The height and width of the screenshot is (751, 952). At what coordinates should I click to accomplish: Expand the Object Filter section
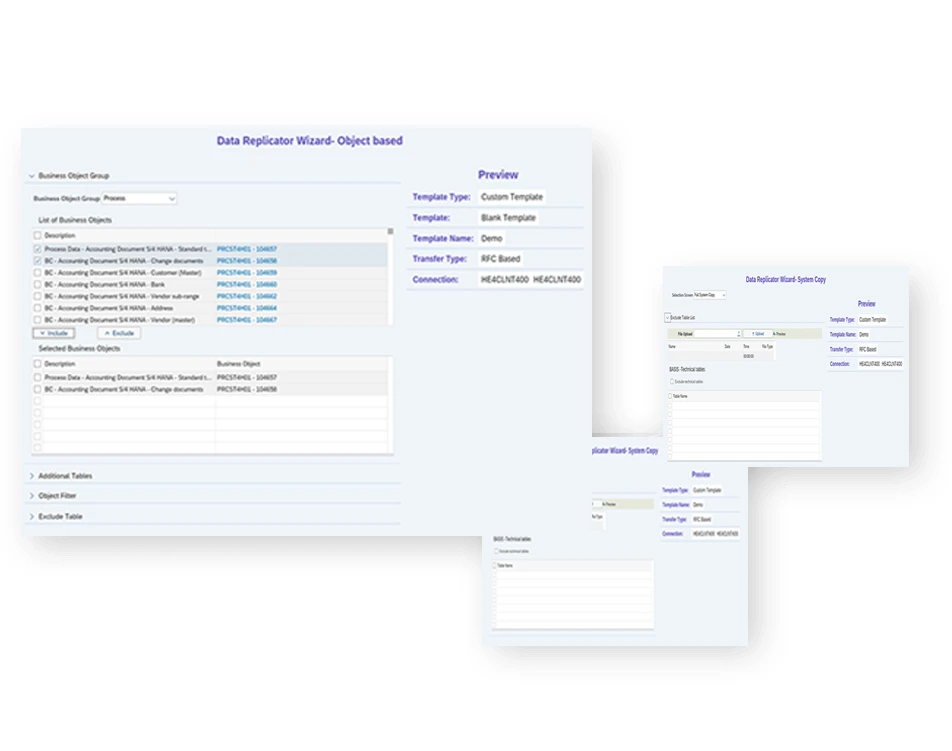click(x=33, y=497)
